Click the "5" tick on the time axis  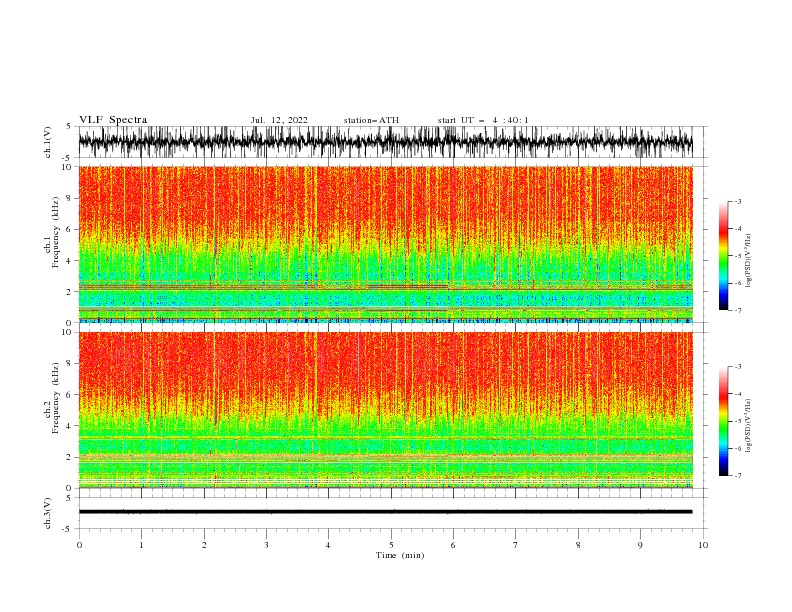391,545
